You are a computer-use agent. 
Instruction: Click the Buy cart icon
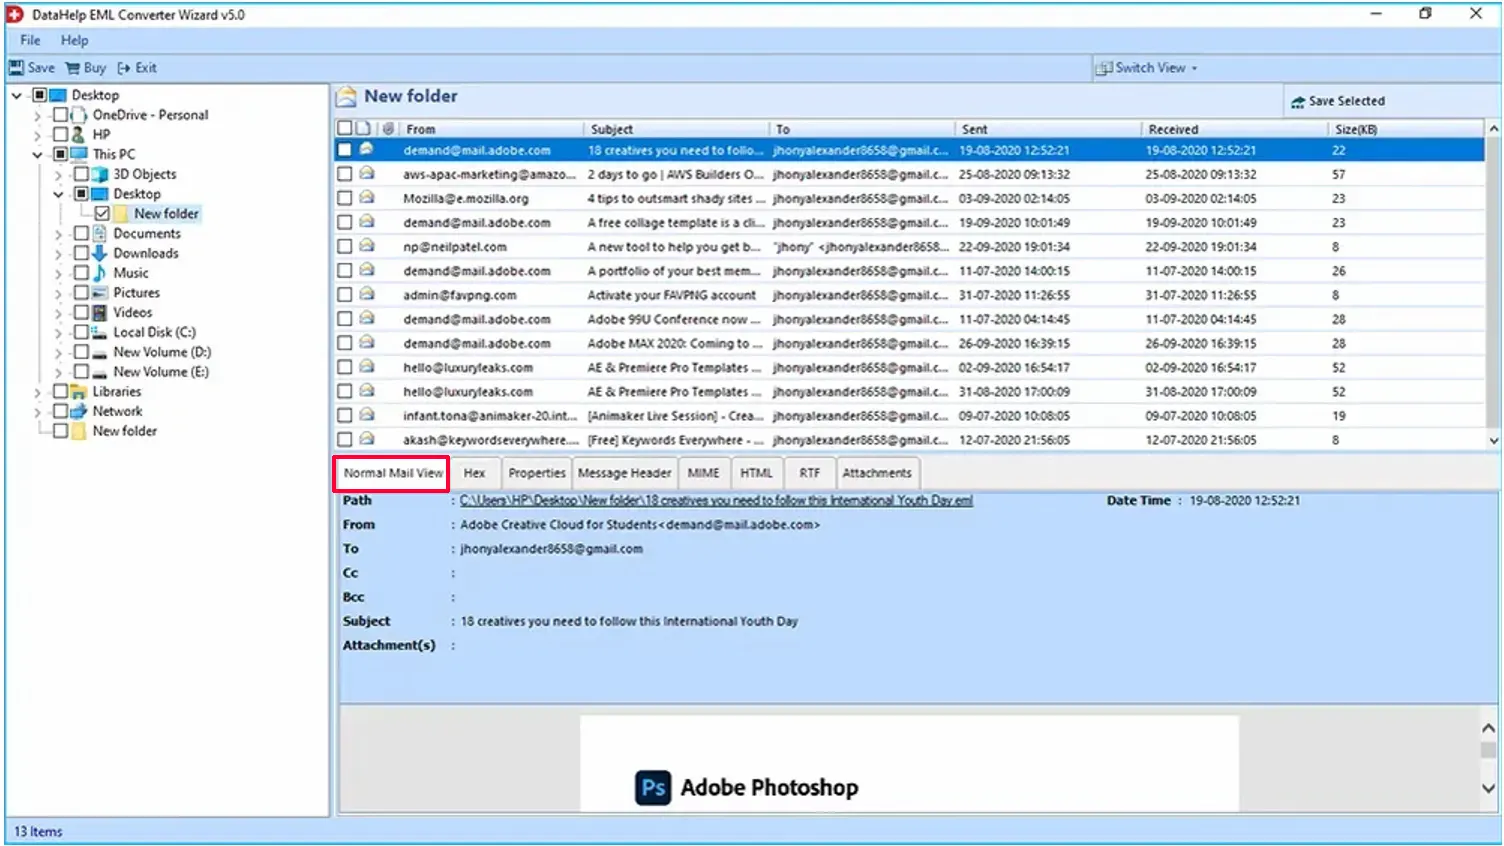point(72,68)
